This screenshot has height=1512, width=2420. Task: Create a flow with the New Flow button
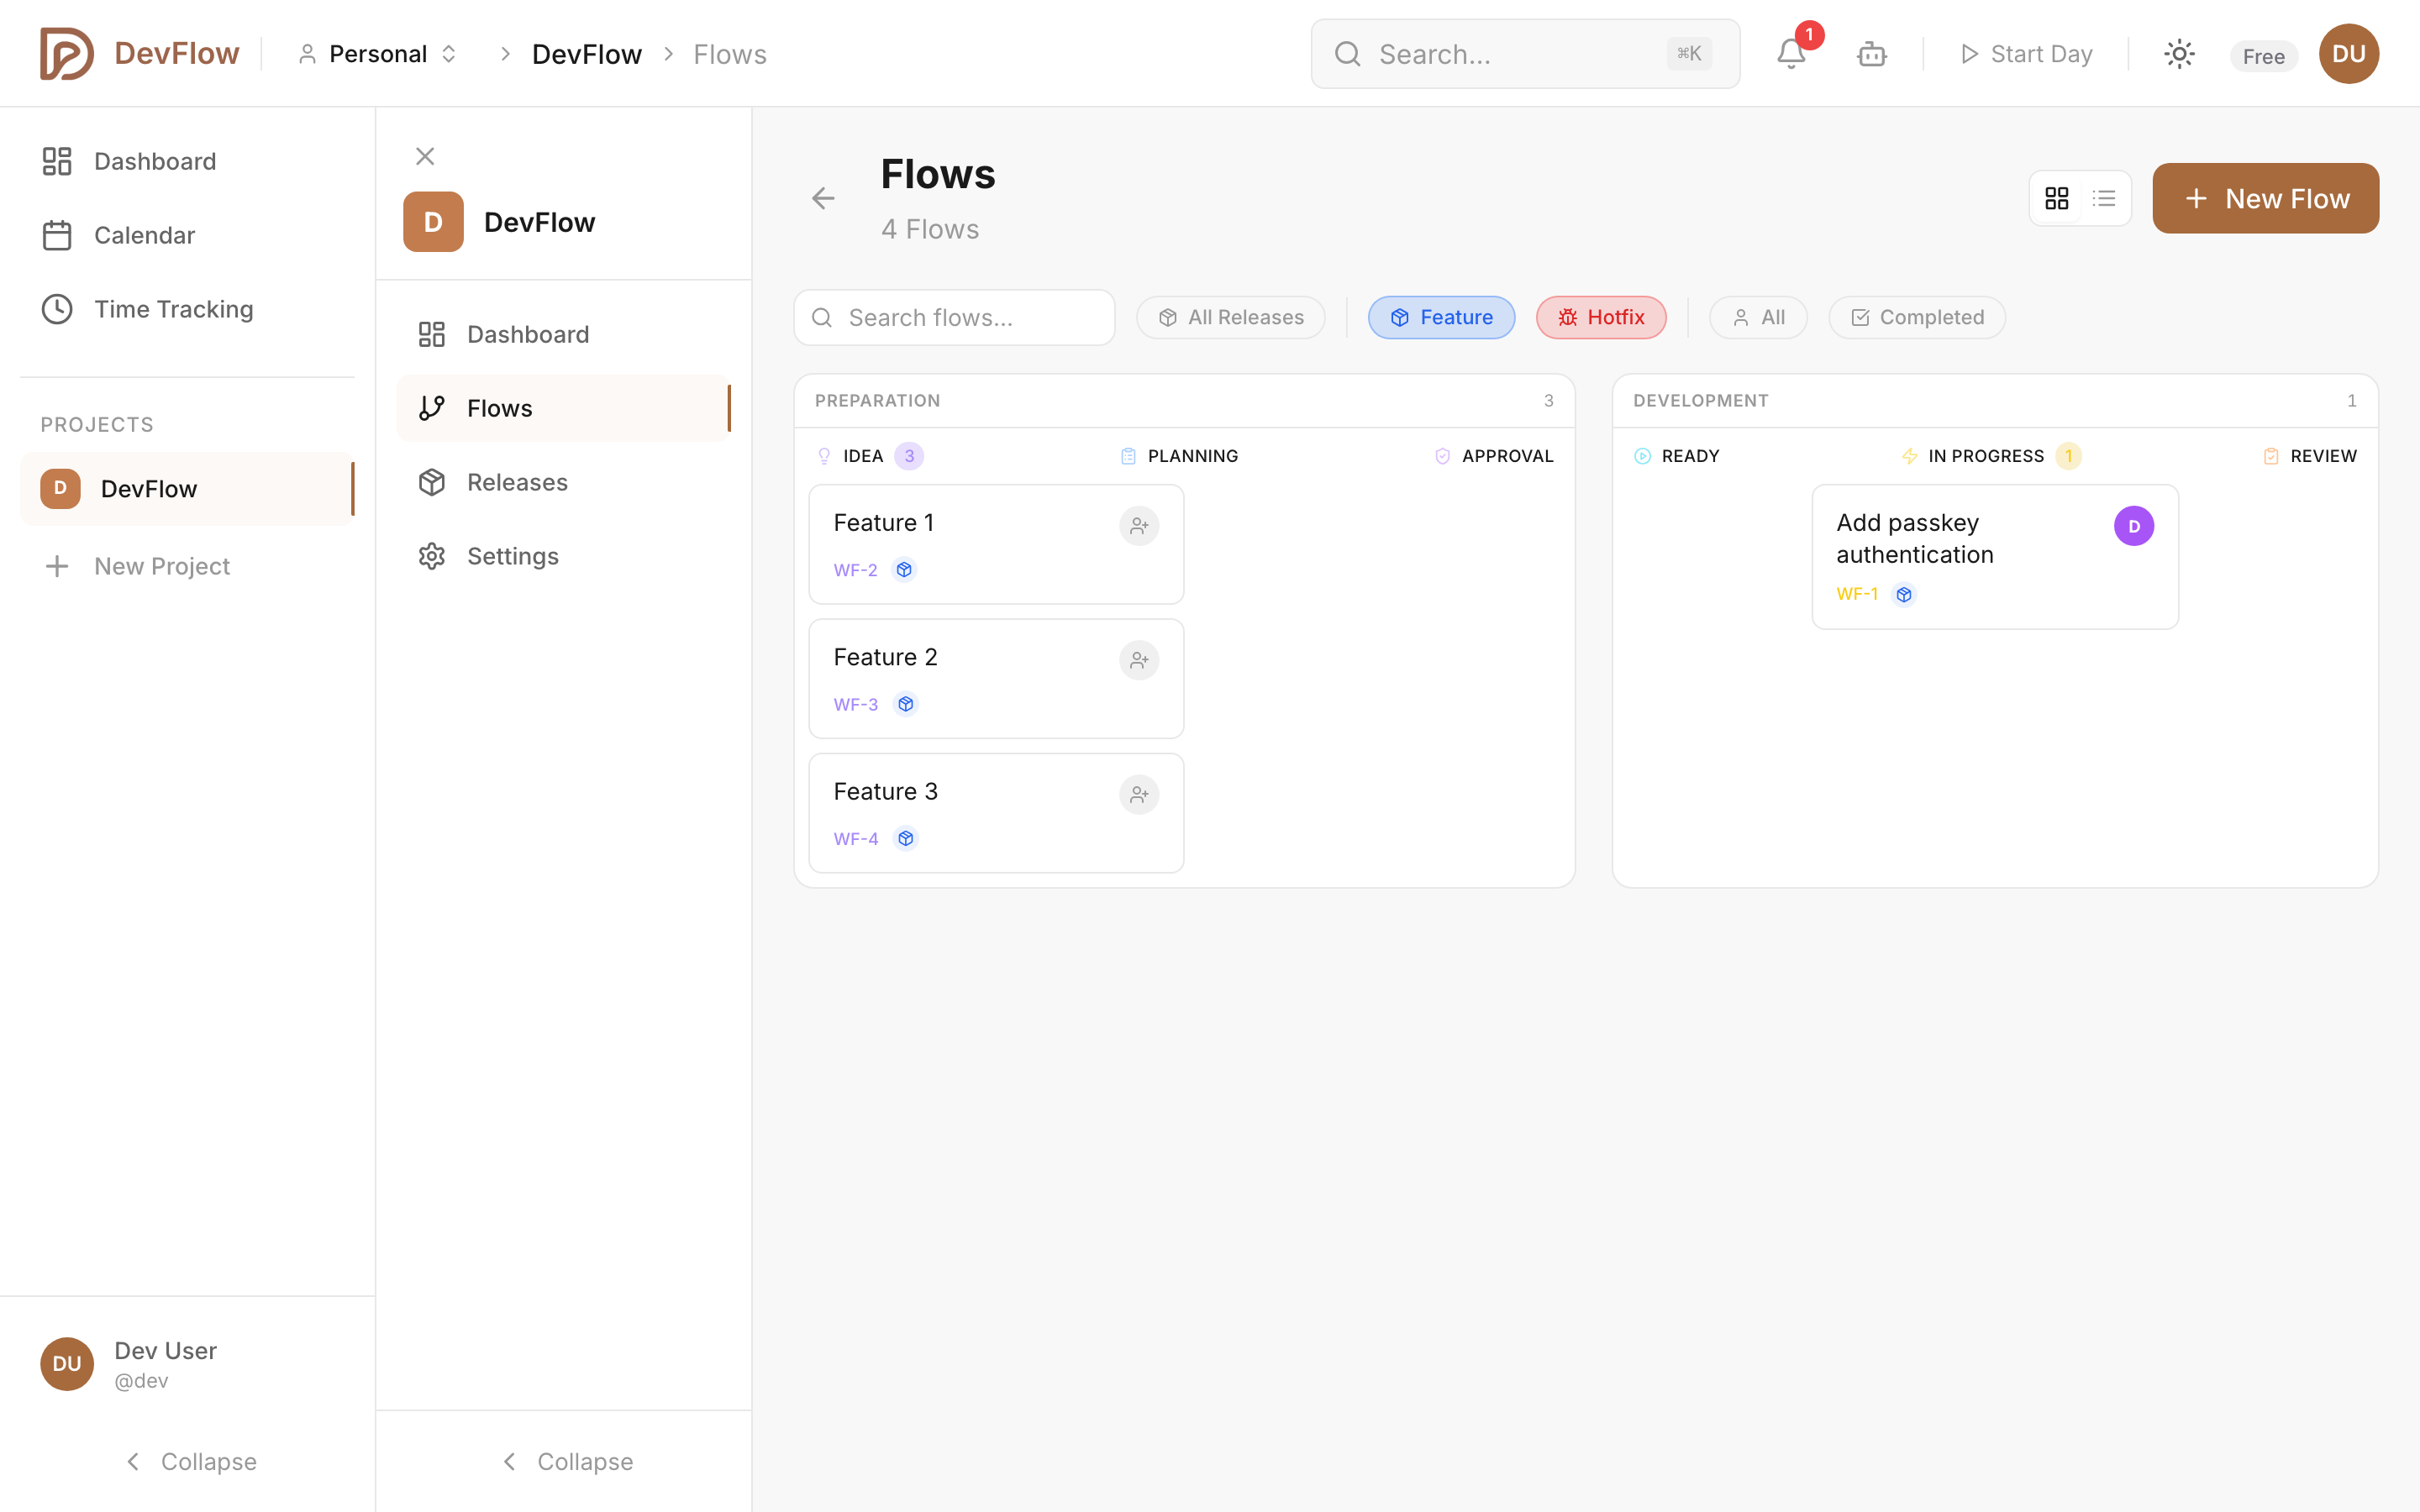(x=2266, y=198)
